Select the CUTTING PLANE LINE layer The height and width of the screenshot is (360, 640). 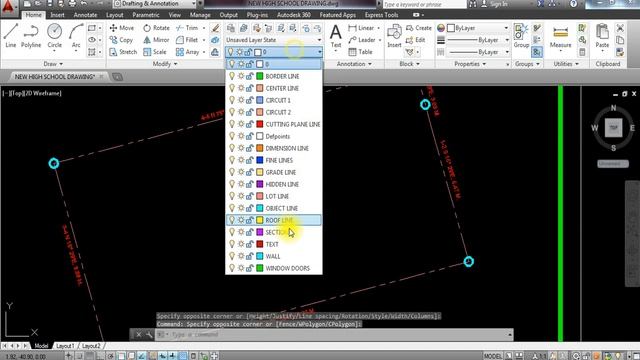[273, 124]
